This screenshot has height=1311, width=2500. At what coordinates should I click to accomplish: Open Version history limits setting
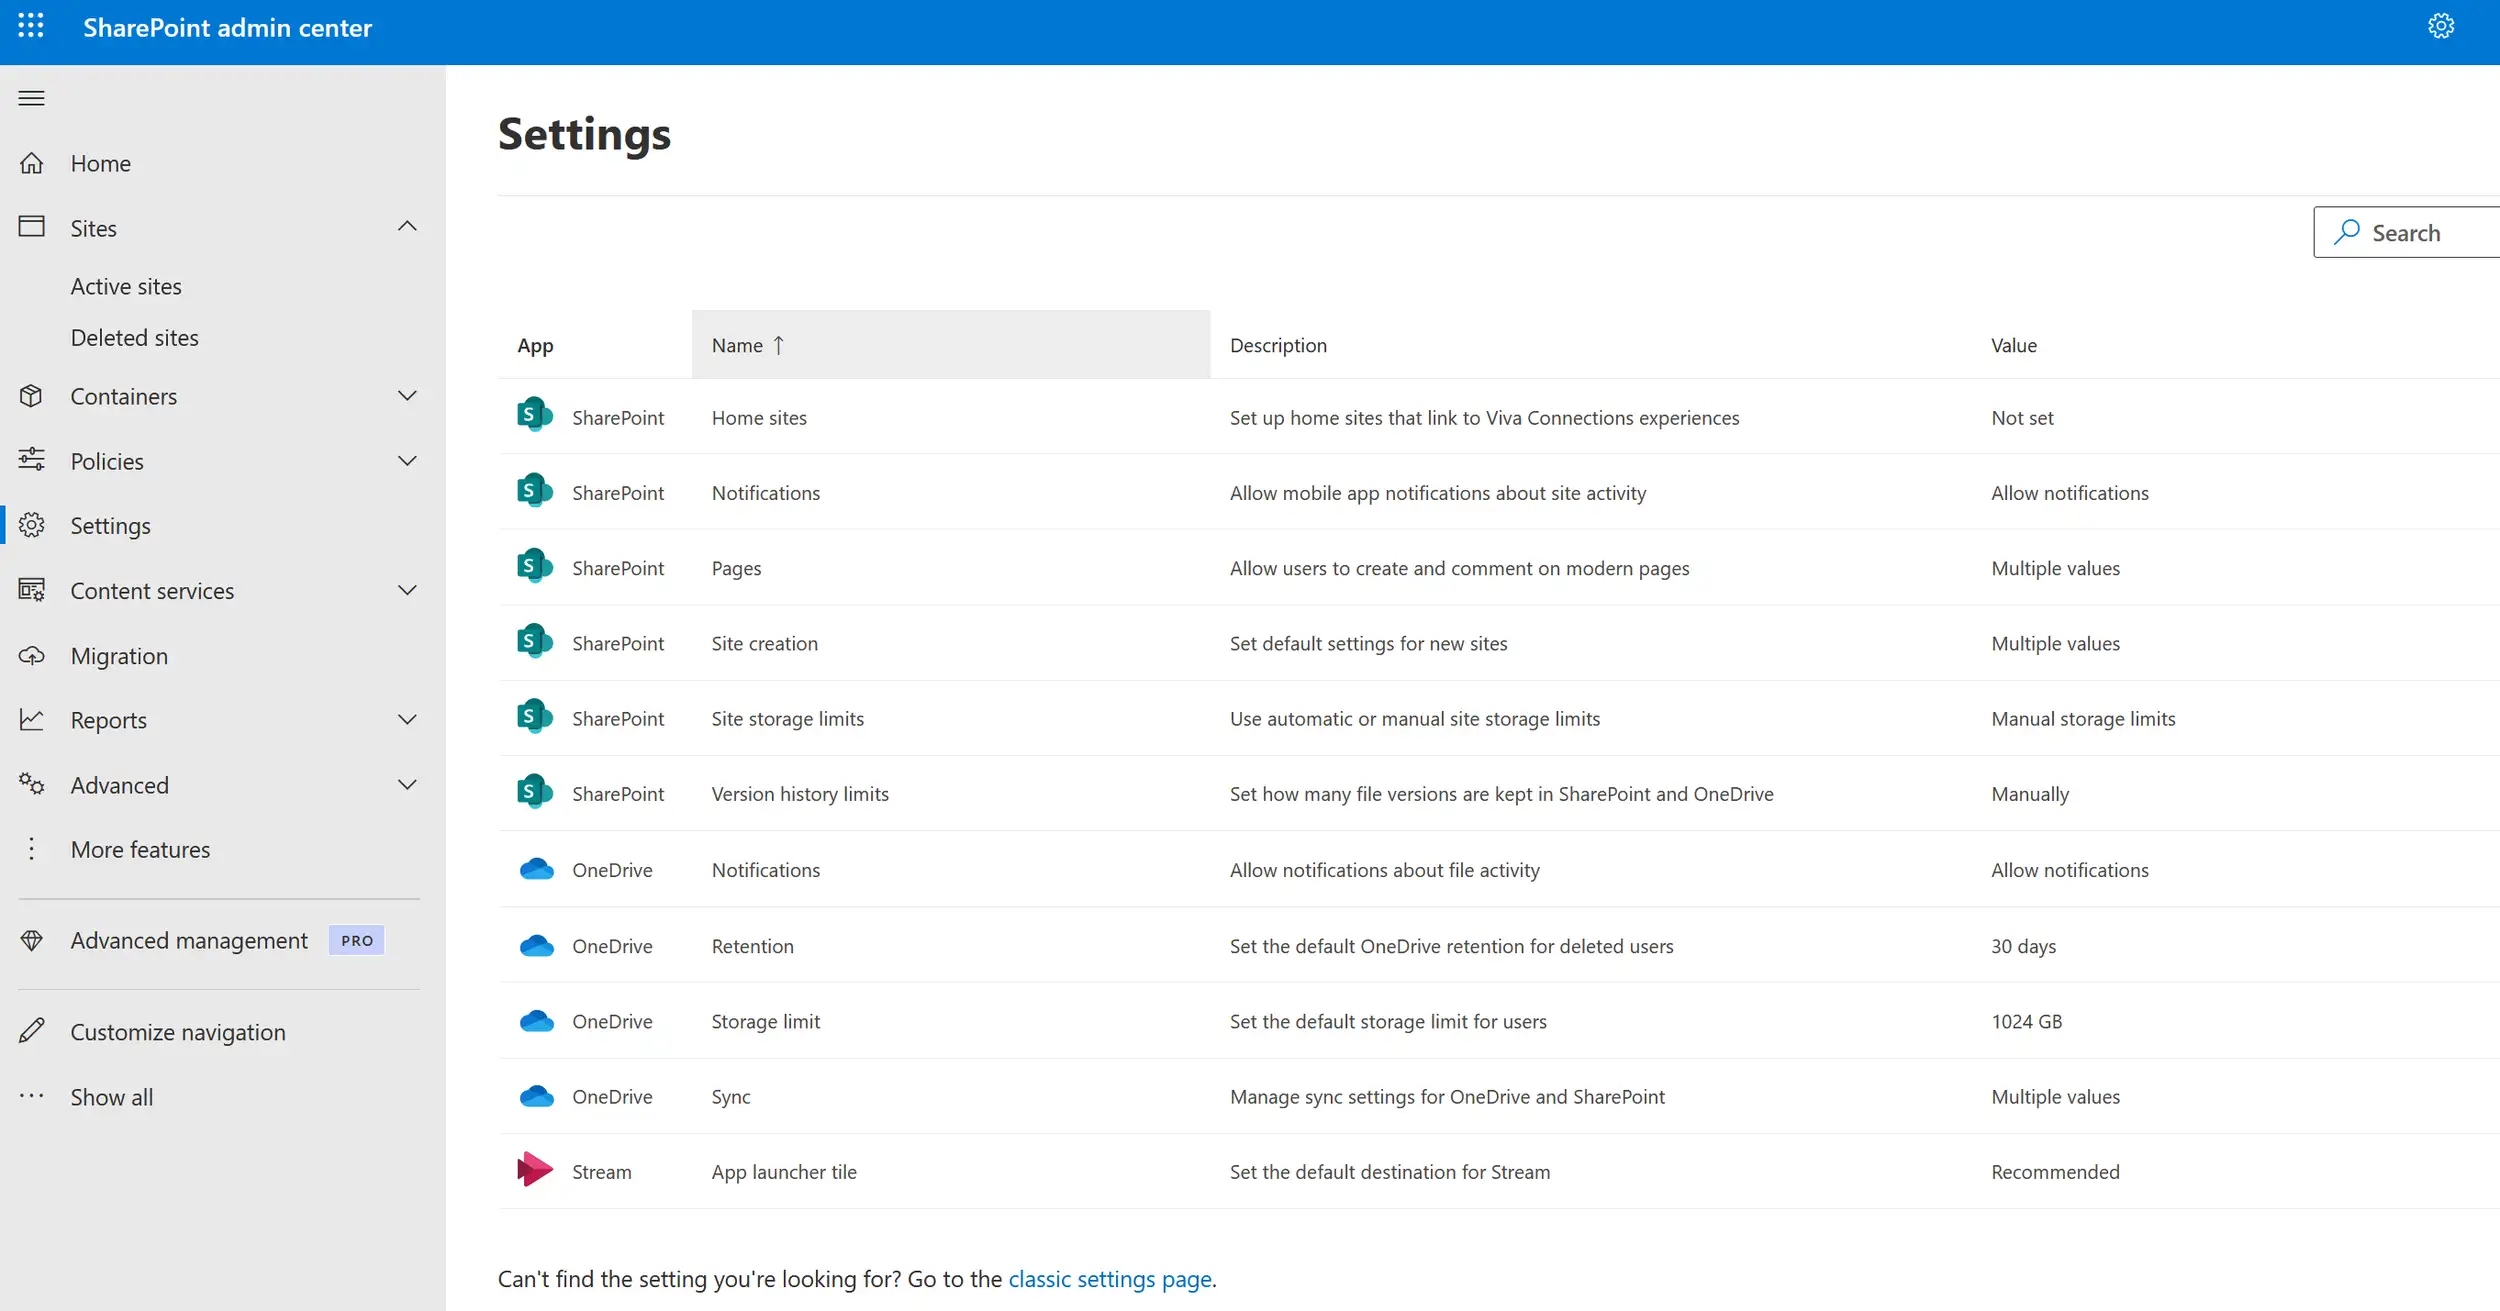(800, 794)
